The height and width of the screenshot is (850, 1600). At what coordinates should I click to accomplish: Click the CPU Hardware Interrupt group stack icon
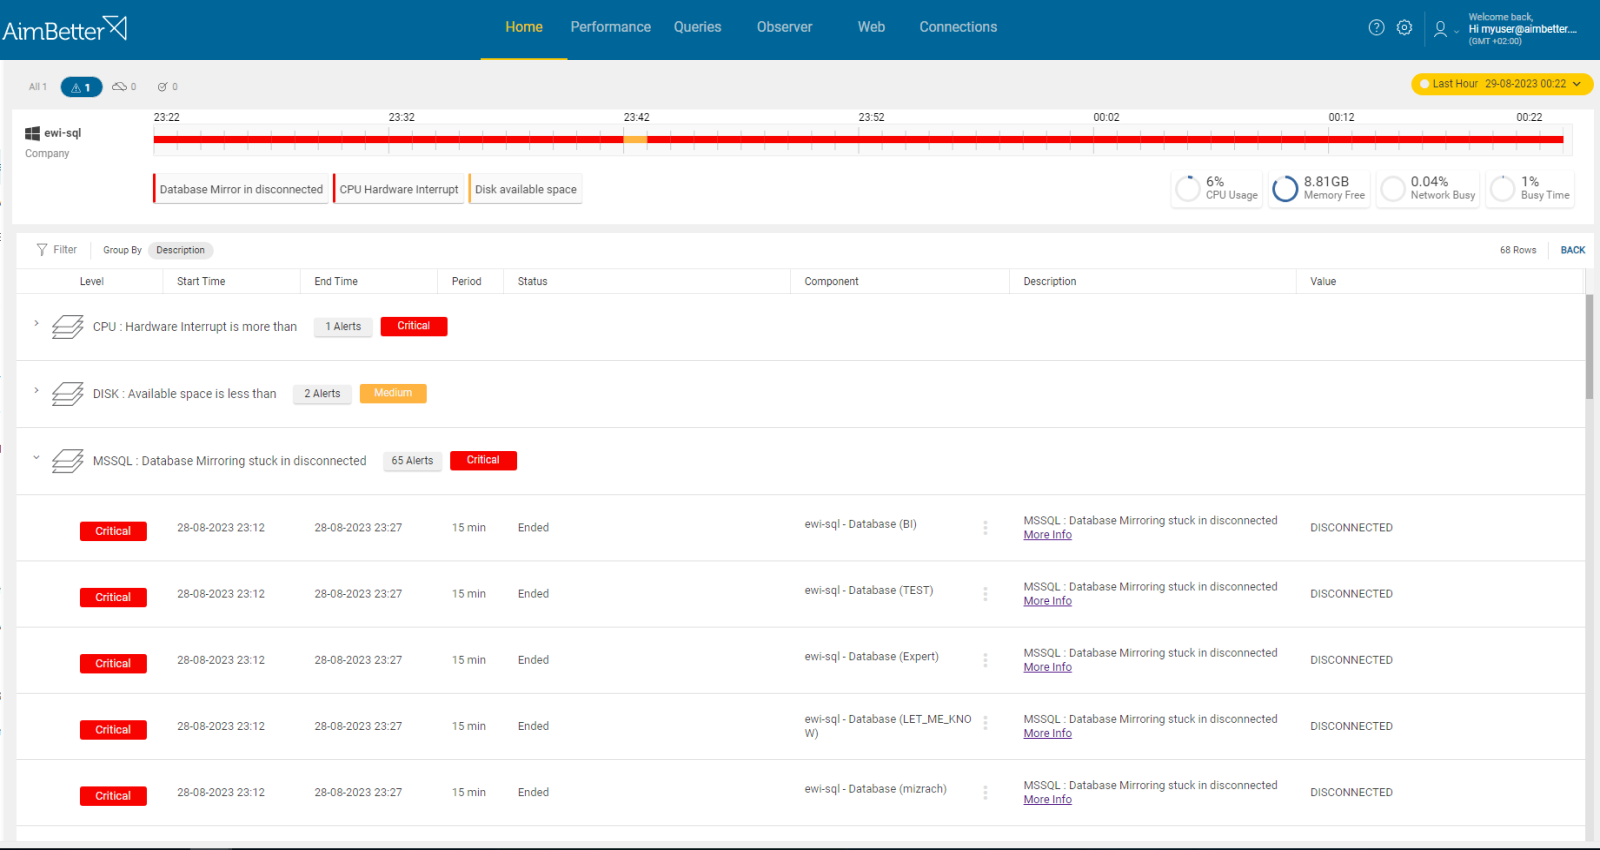(x=67, y=327)
